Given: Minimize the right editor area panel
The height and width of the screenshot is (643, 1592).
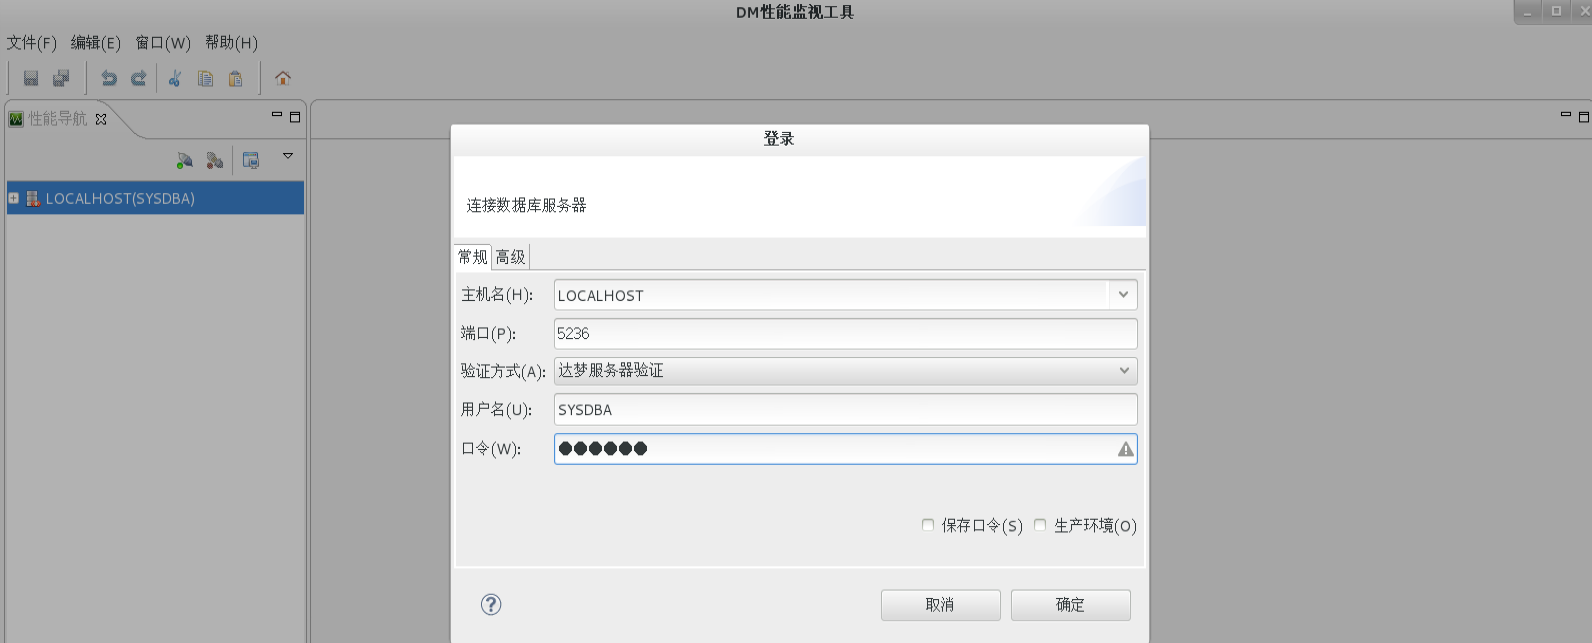Looking at the screenshot, I should click(x=1566, y=115).
